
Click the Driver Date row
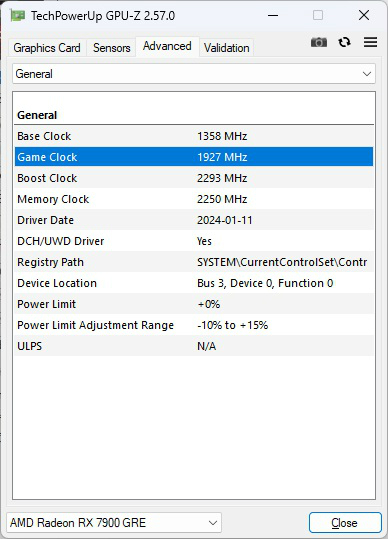[x=194, y=220]
